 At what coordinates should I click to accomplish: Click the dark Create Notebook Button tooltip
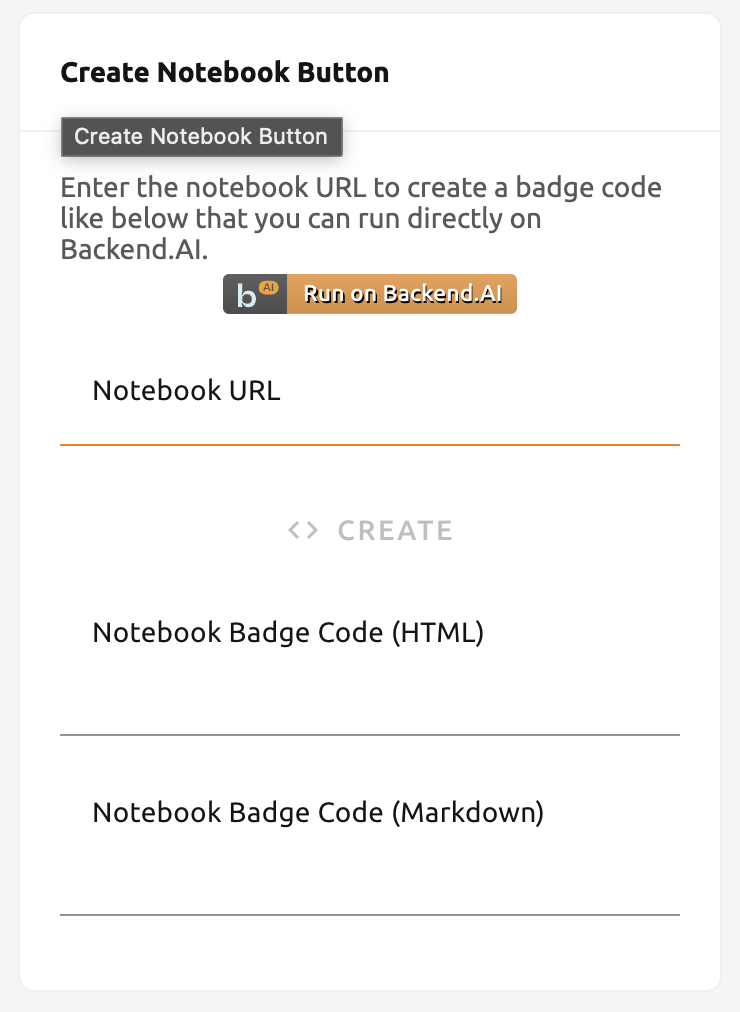pos(201,137)
